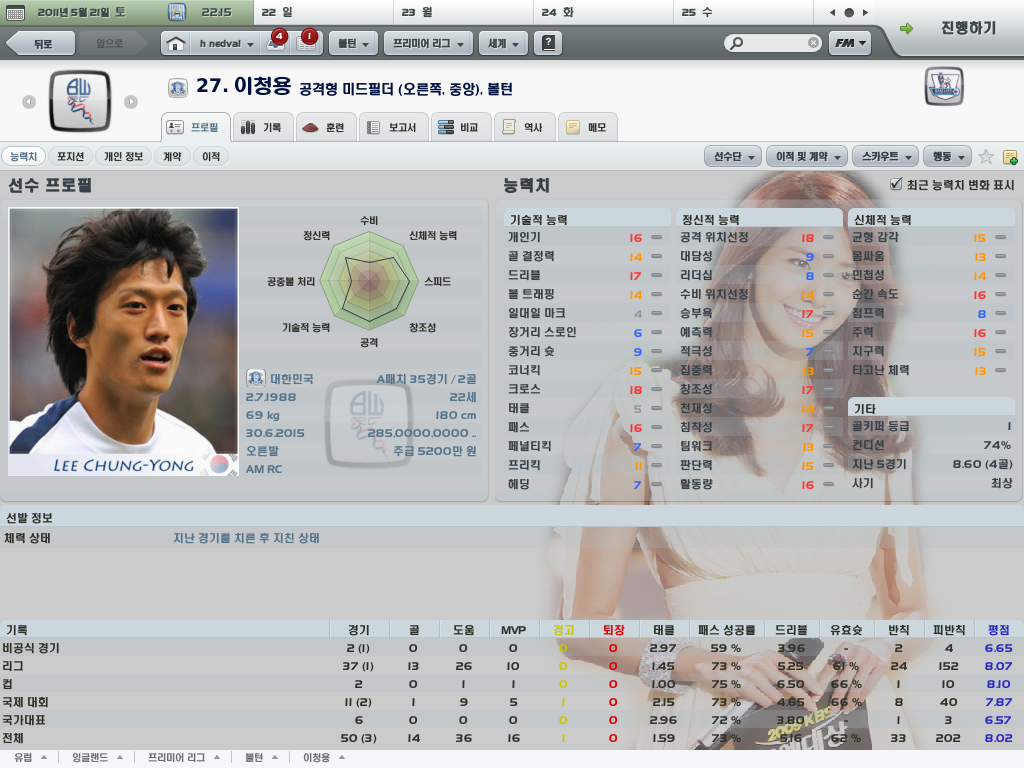Screen dimensions: 1024x768
Task: Add player to favorites with star icon
Action: tap(986, 157)
